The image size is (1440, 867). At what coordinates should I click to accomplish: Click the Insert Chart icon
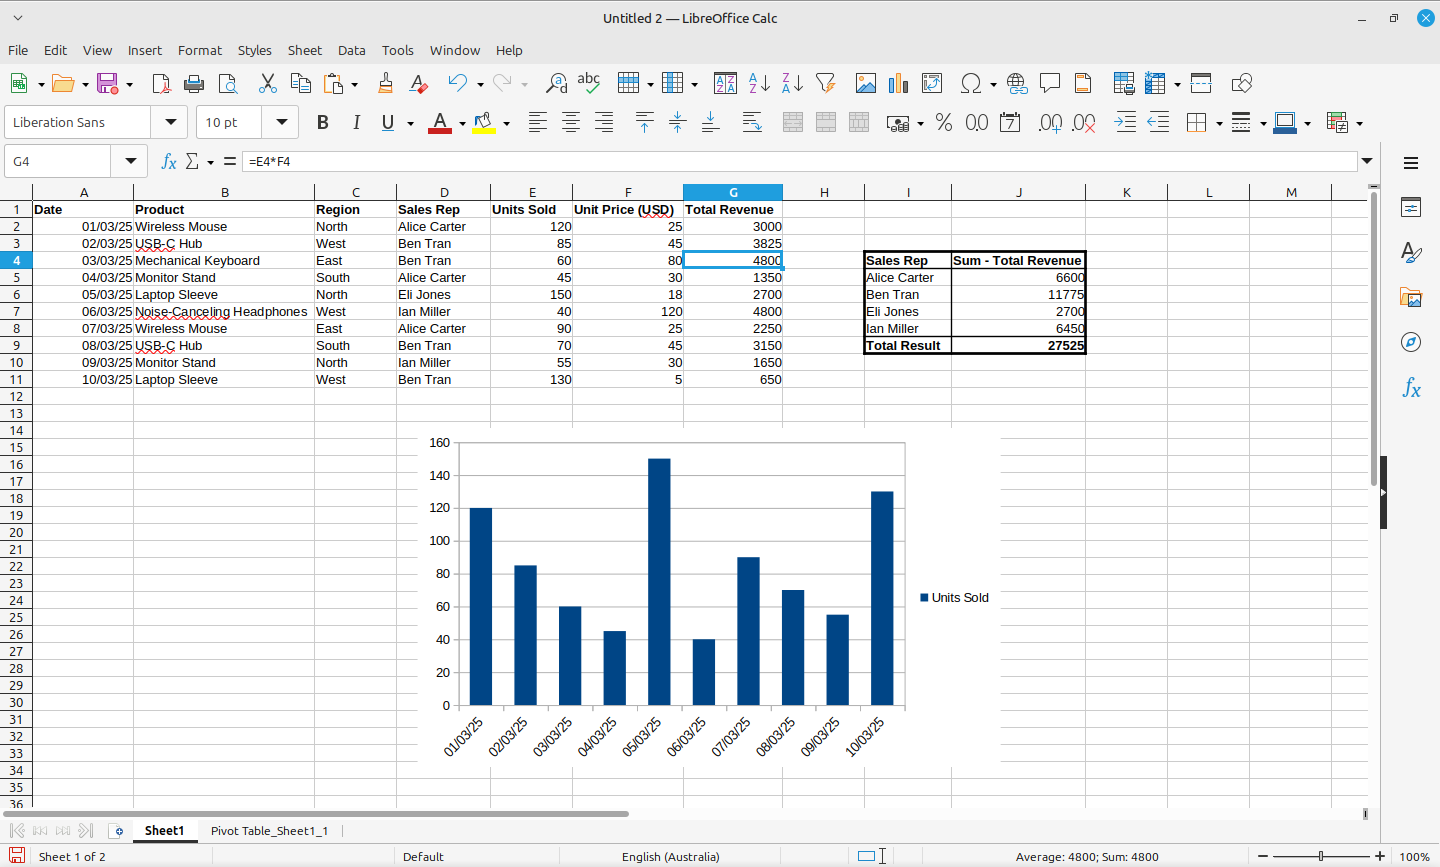(898, 83)
